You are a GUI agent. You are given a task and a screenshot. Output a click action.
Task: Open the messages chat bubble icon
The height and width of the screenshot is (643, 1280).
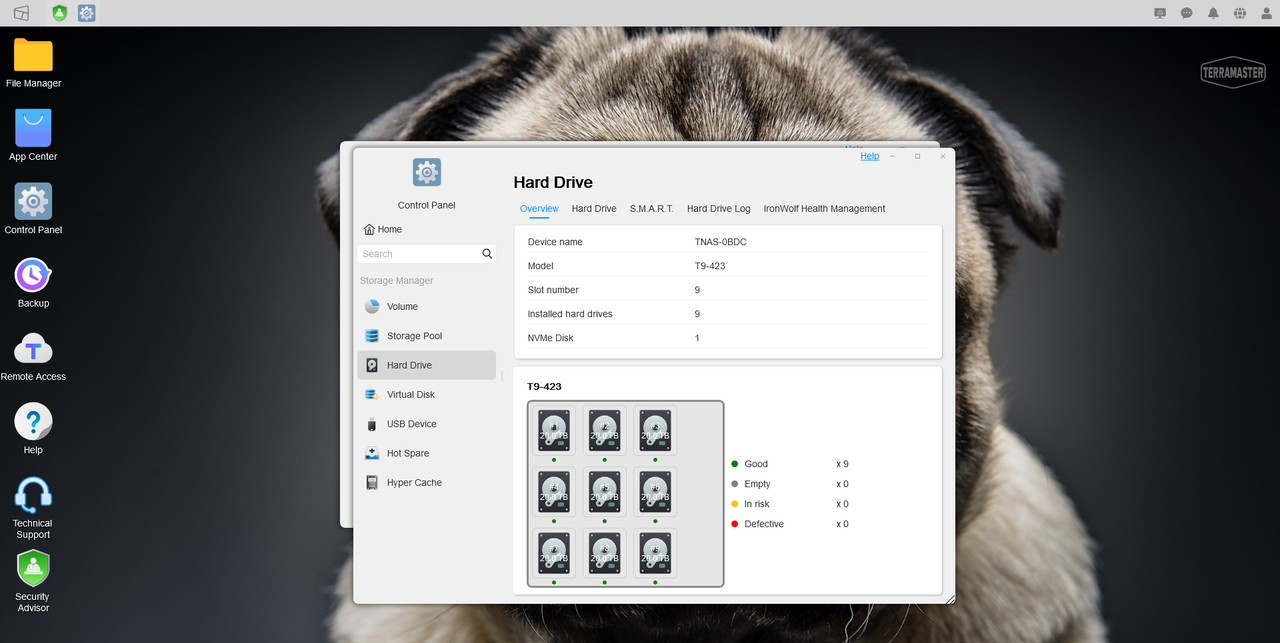click(1187, 13)
